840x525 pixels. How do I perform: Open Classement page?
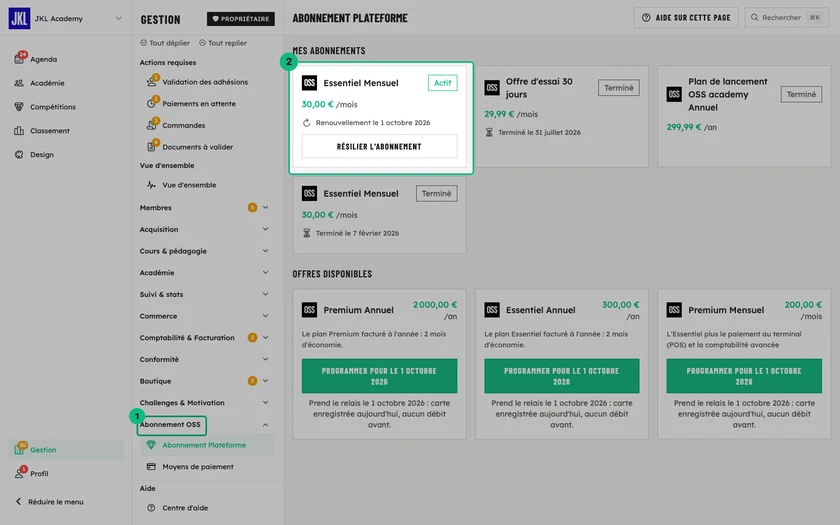coord(49,131)
